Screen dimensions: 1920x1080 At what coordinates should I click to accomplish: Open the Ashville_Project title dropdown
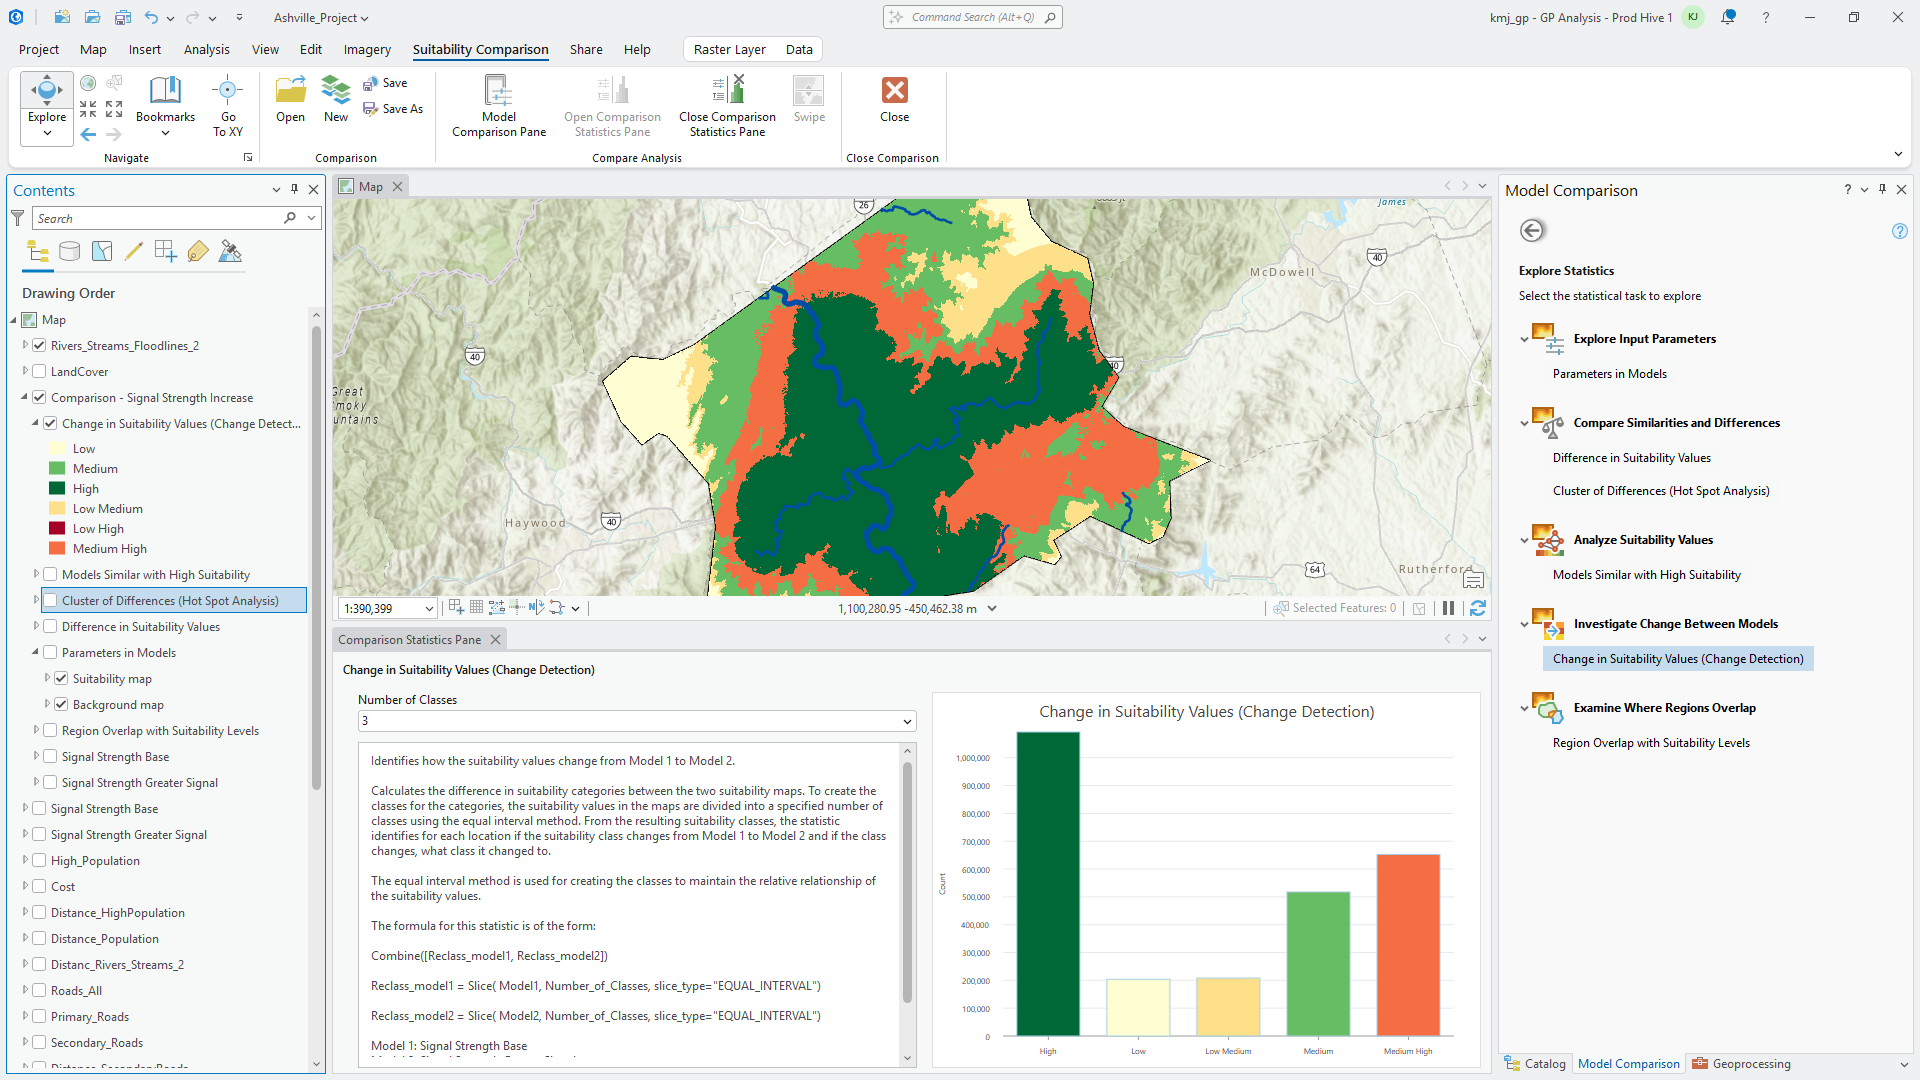(320, 18)
